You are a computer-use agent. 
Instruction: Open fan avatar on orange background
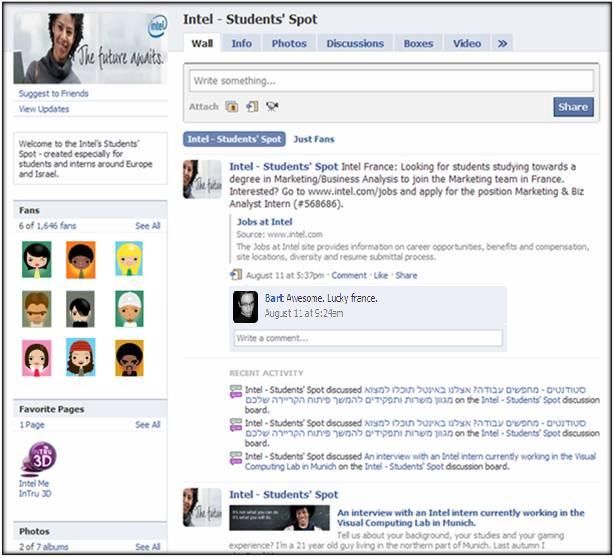coord(81,260)
